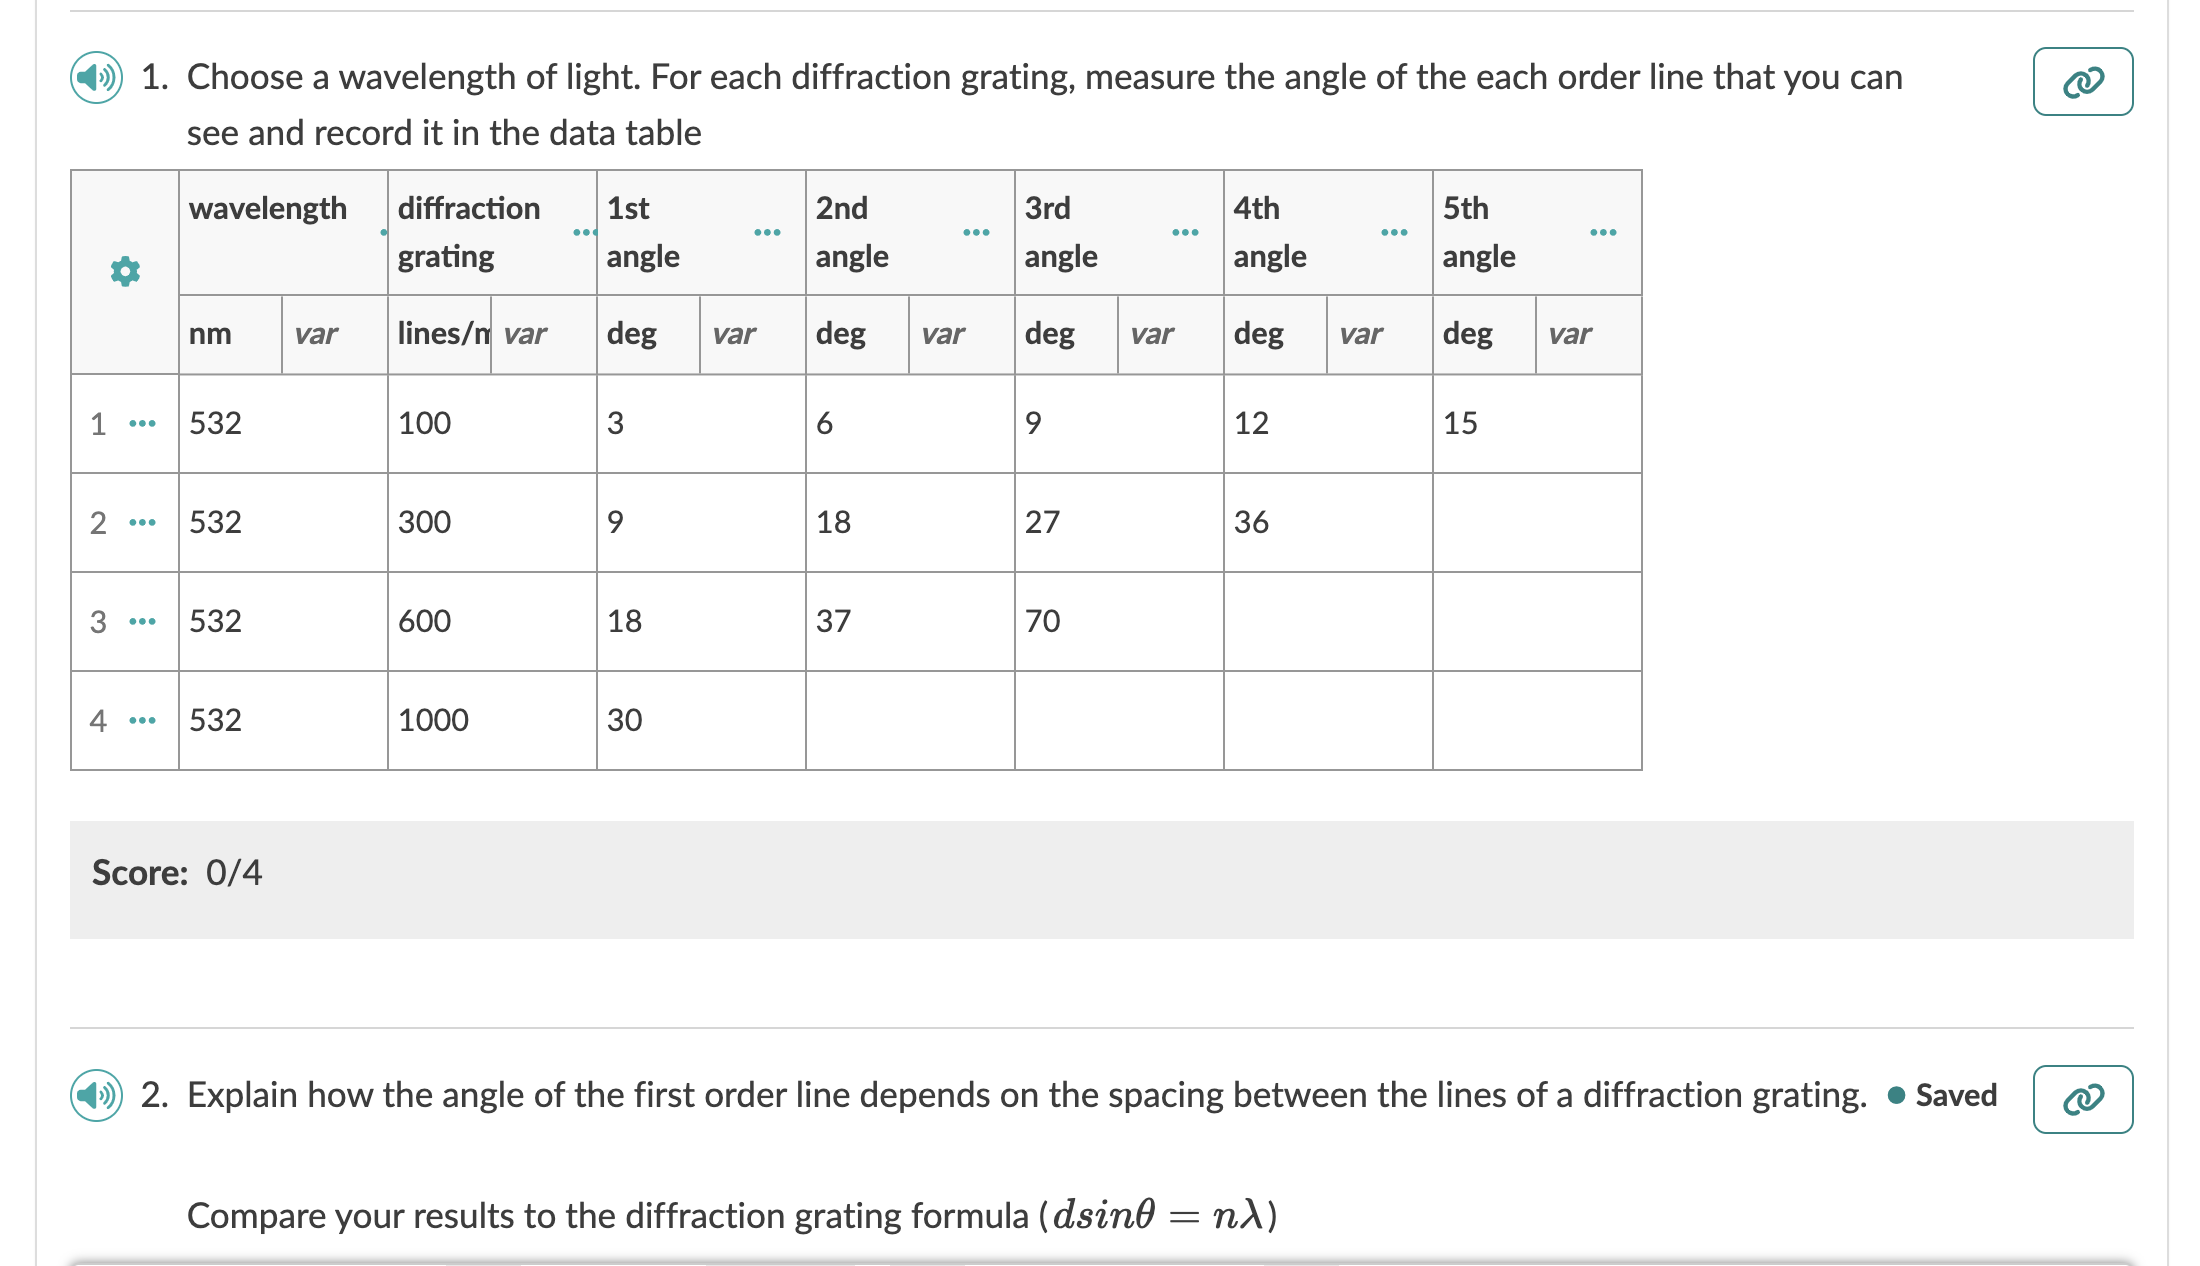Open the data table settings gear
The image size is (2200, 1266).
pos(124,272)
